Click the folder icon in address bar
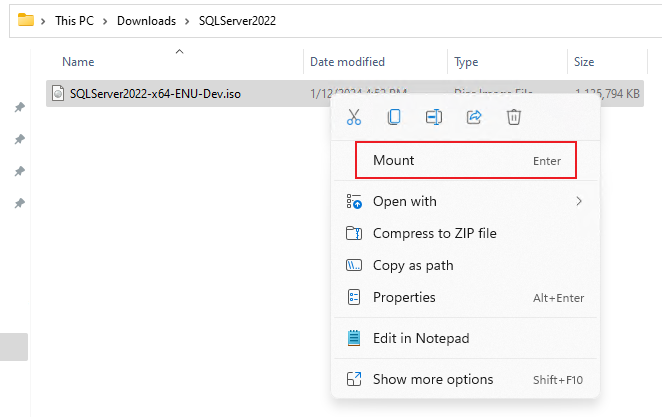The width and height of the screenshot is (662, 417). [x=26, y=20]
